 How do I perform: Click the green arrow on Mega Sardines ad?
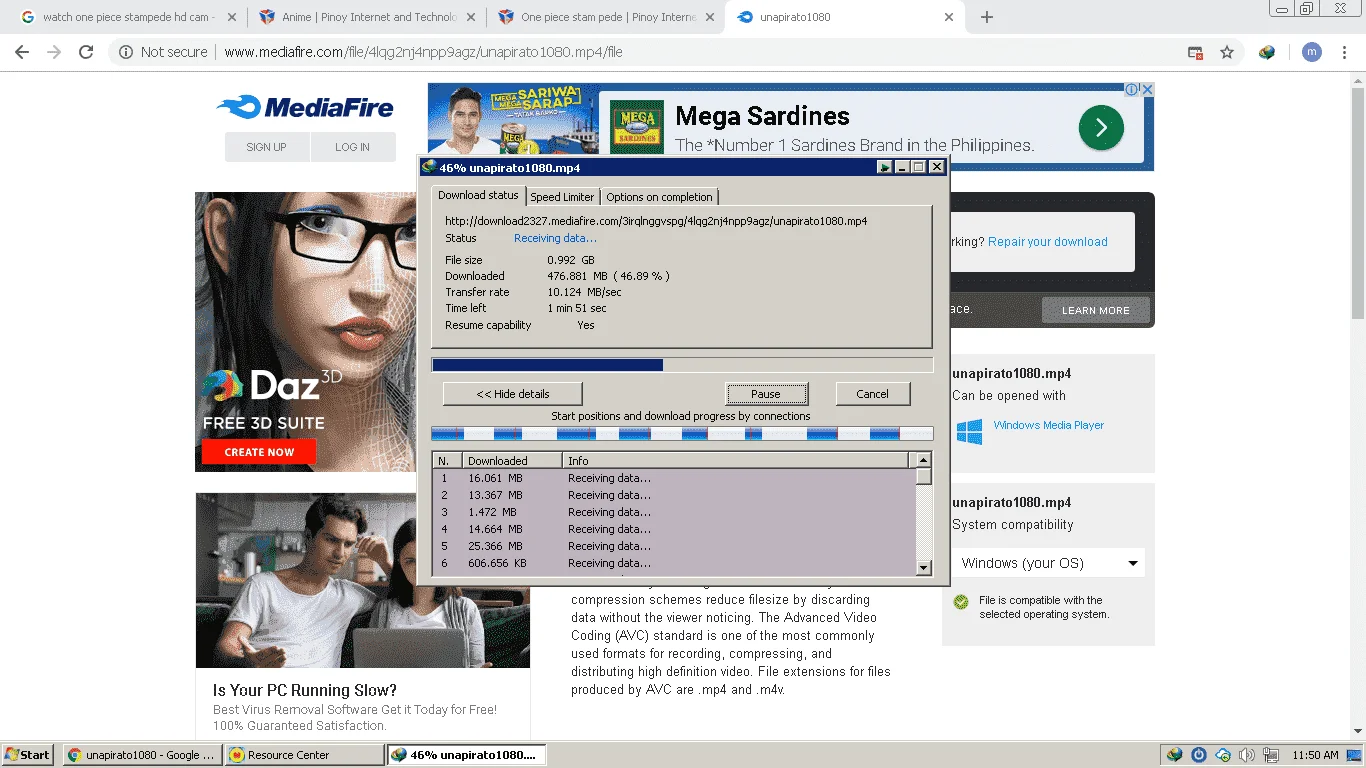(1101, 127)
